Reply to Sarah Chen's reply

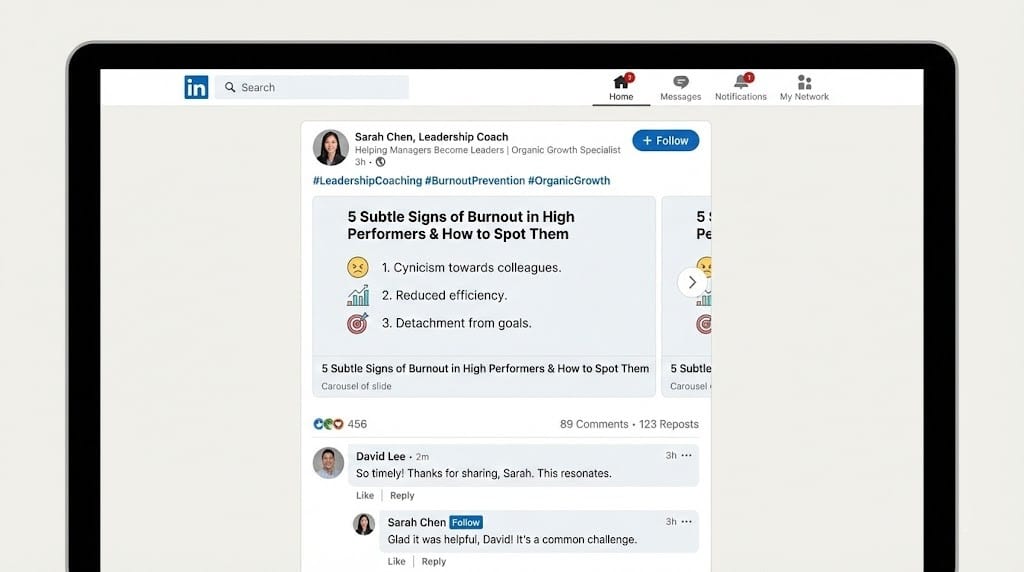coord(434,562)
